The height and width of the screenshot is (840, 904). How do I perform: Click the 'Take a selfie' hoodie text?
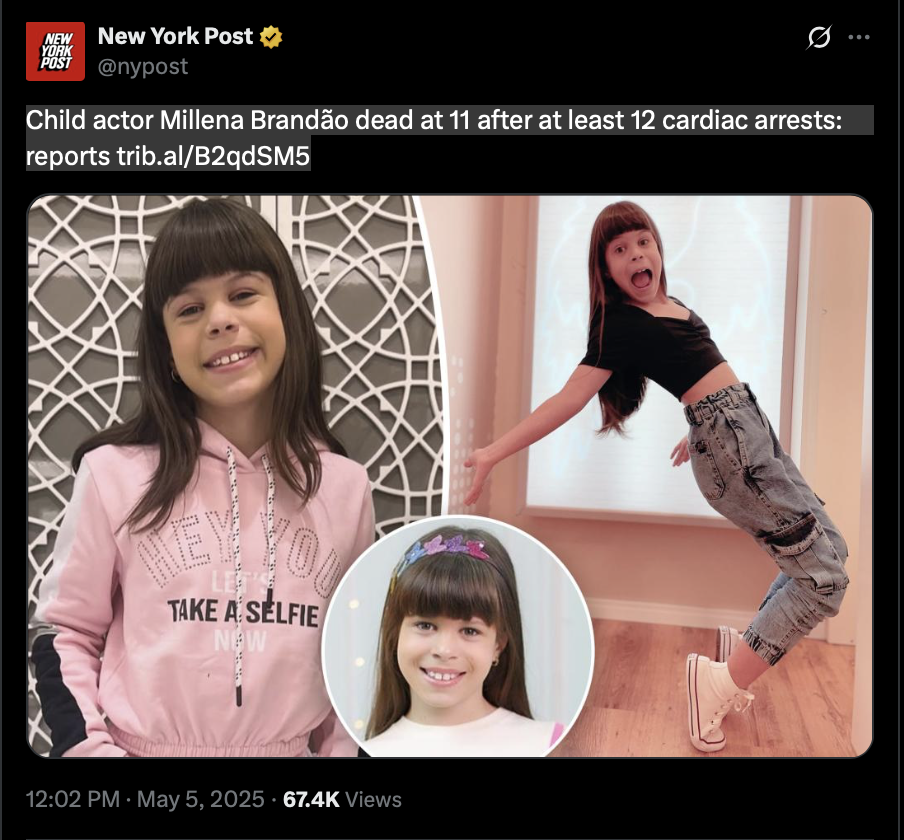coord(243,613)
